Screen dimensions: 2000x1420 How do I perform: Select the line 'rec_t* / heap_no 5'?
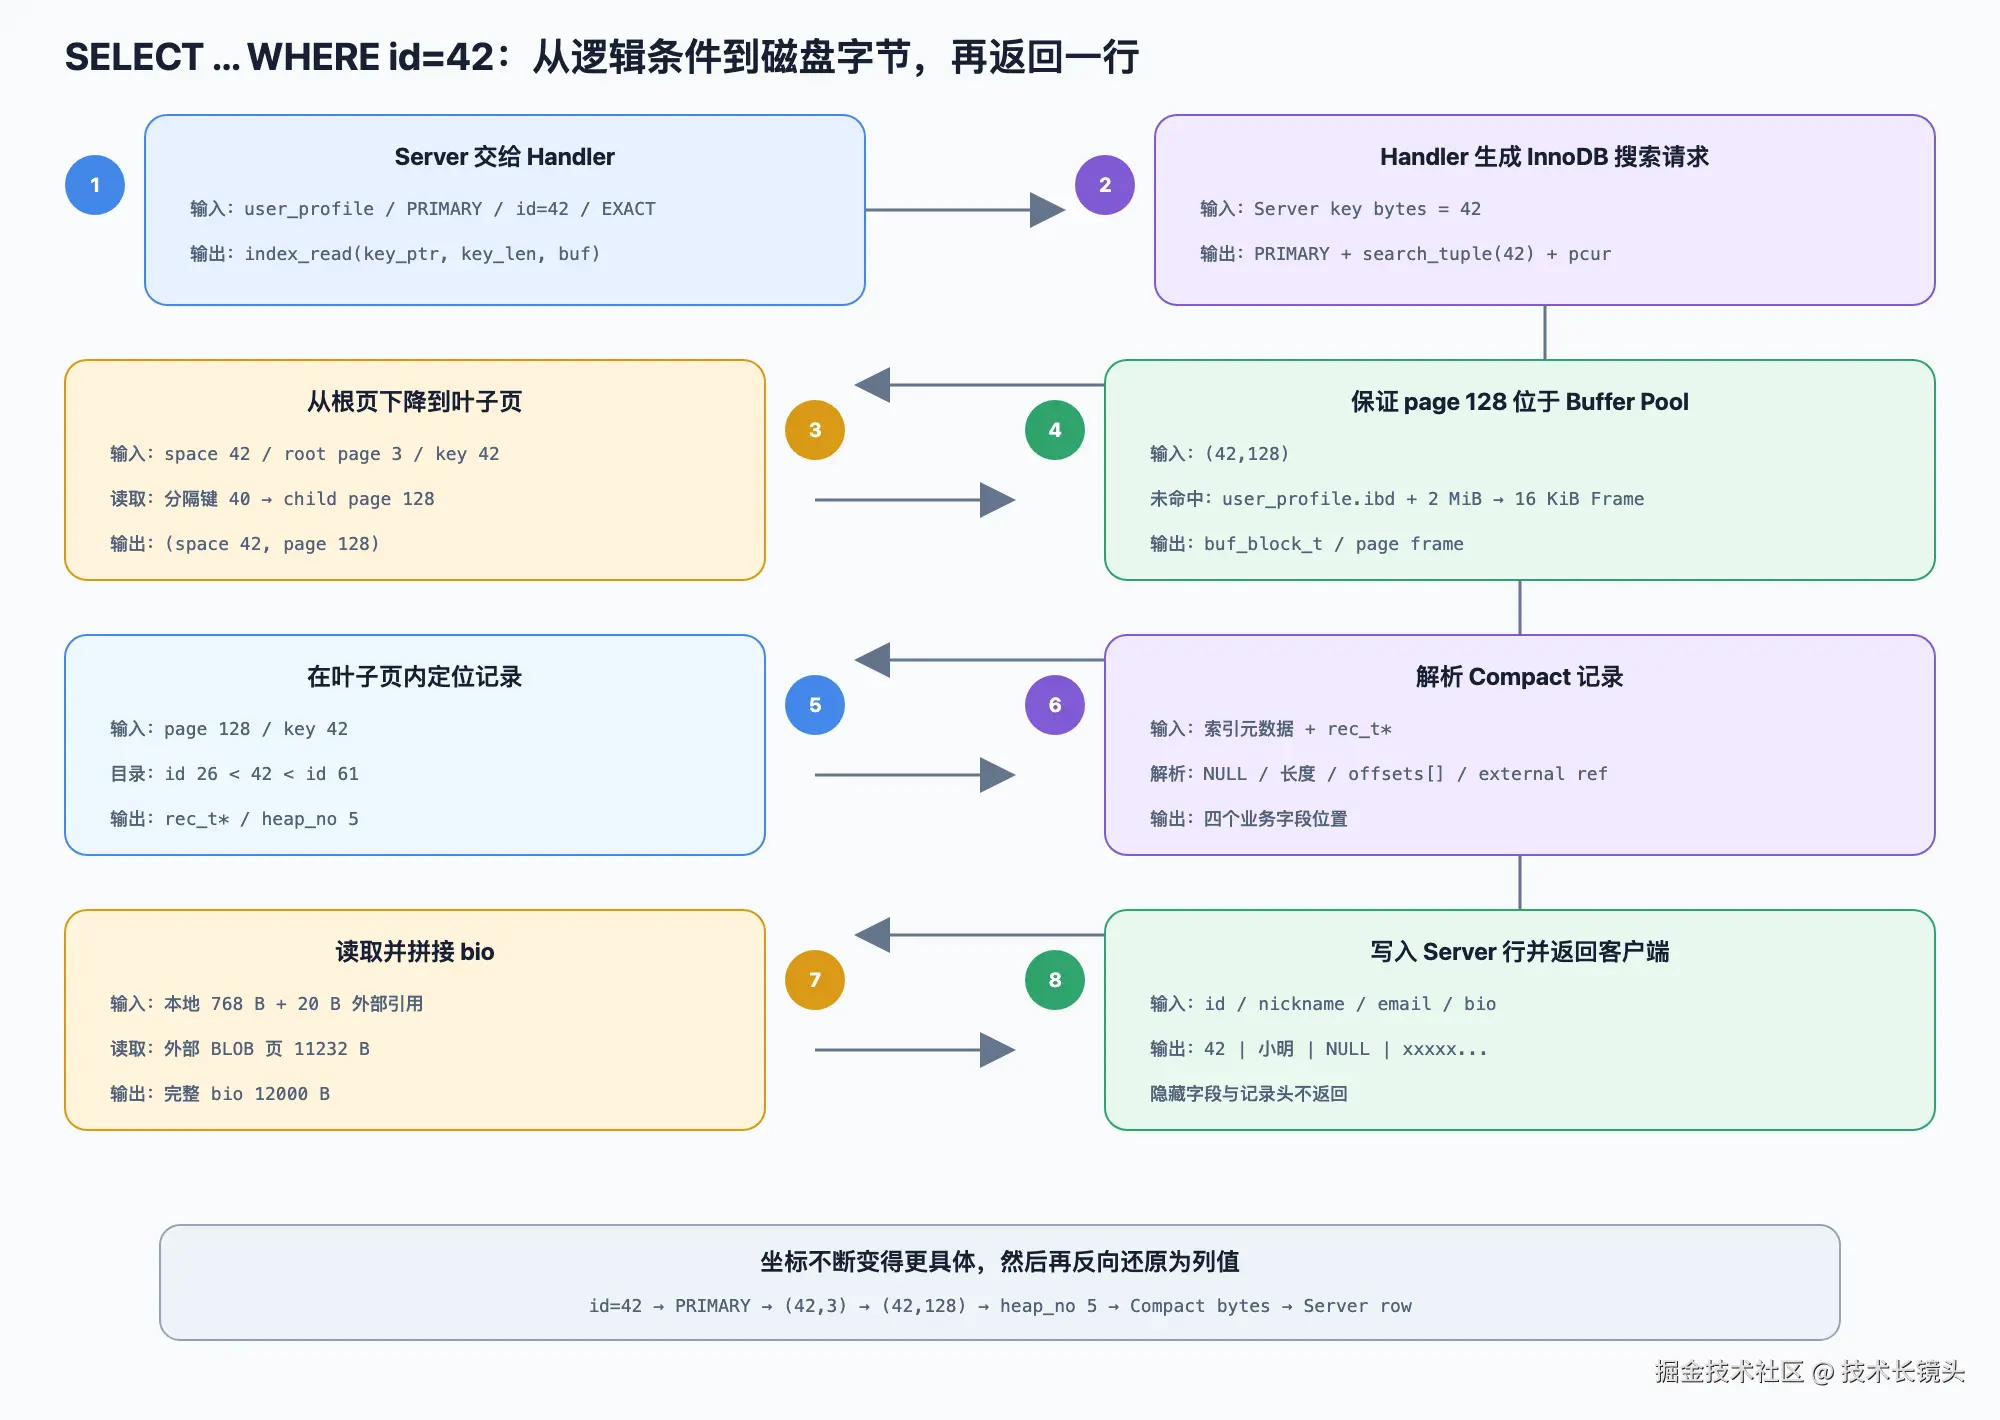(x=261, y=819)
